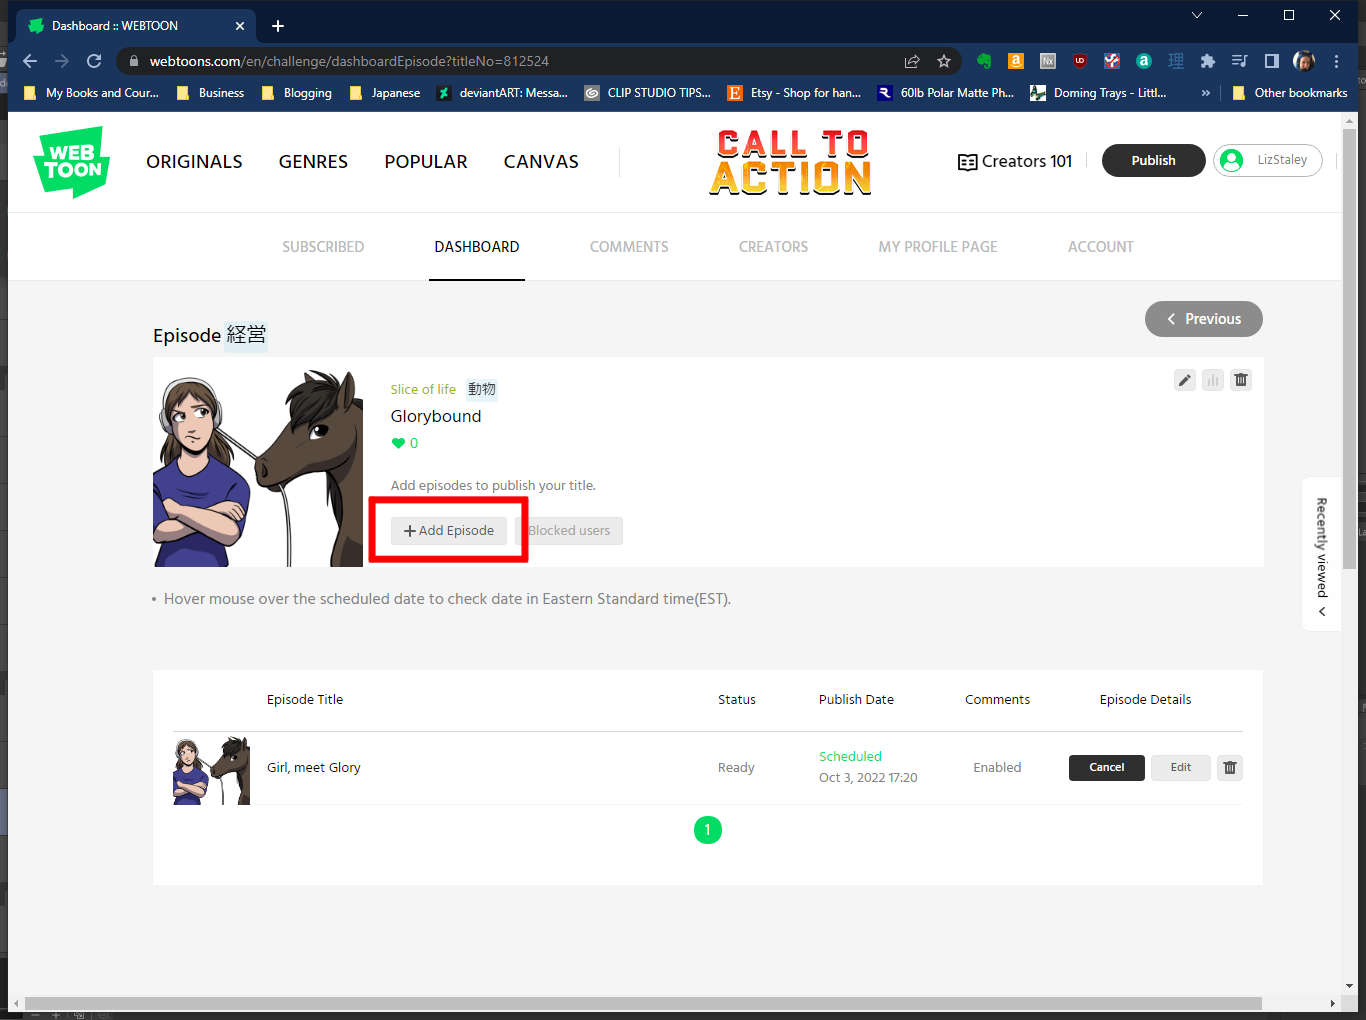Click the Call to Action banner
The image size is (1366, 1020).
pyautogui.click(x=791, y=162)
